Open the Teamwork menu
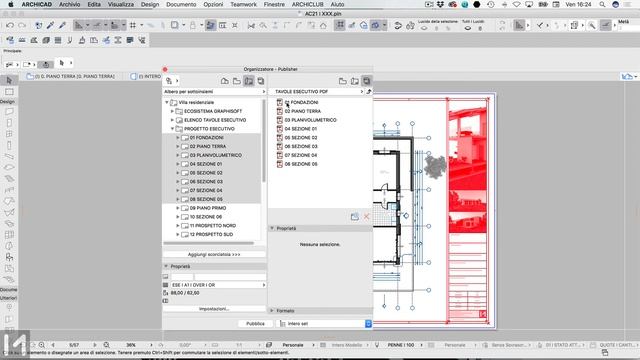This screenshot has width=640, height=360. (243, 4)
